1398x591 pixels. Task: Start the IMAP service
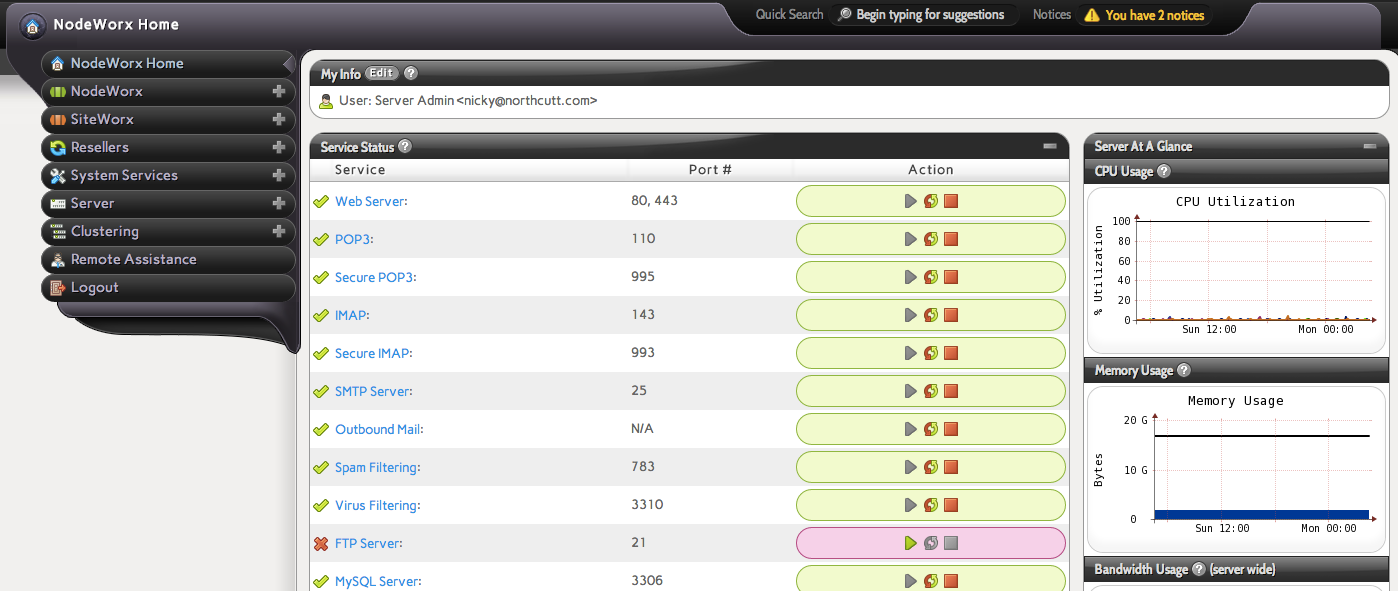pyautogui.click(x=910, y=315)
